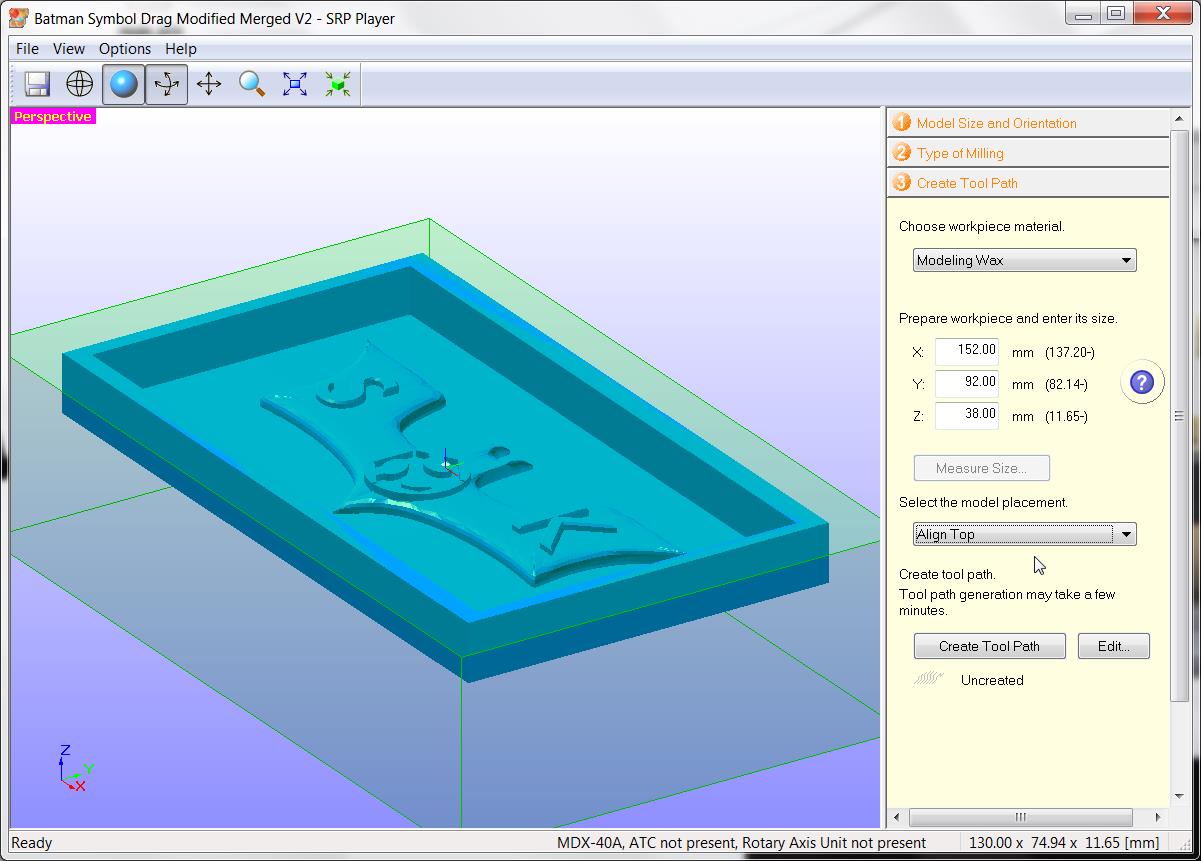Click the Z workpiece size field
1201x861 pixels.
[966, 415]
